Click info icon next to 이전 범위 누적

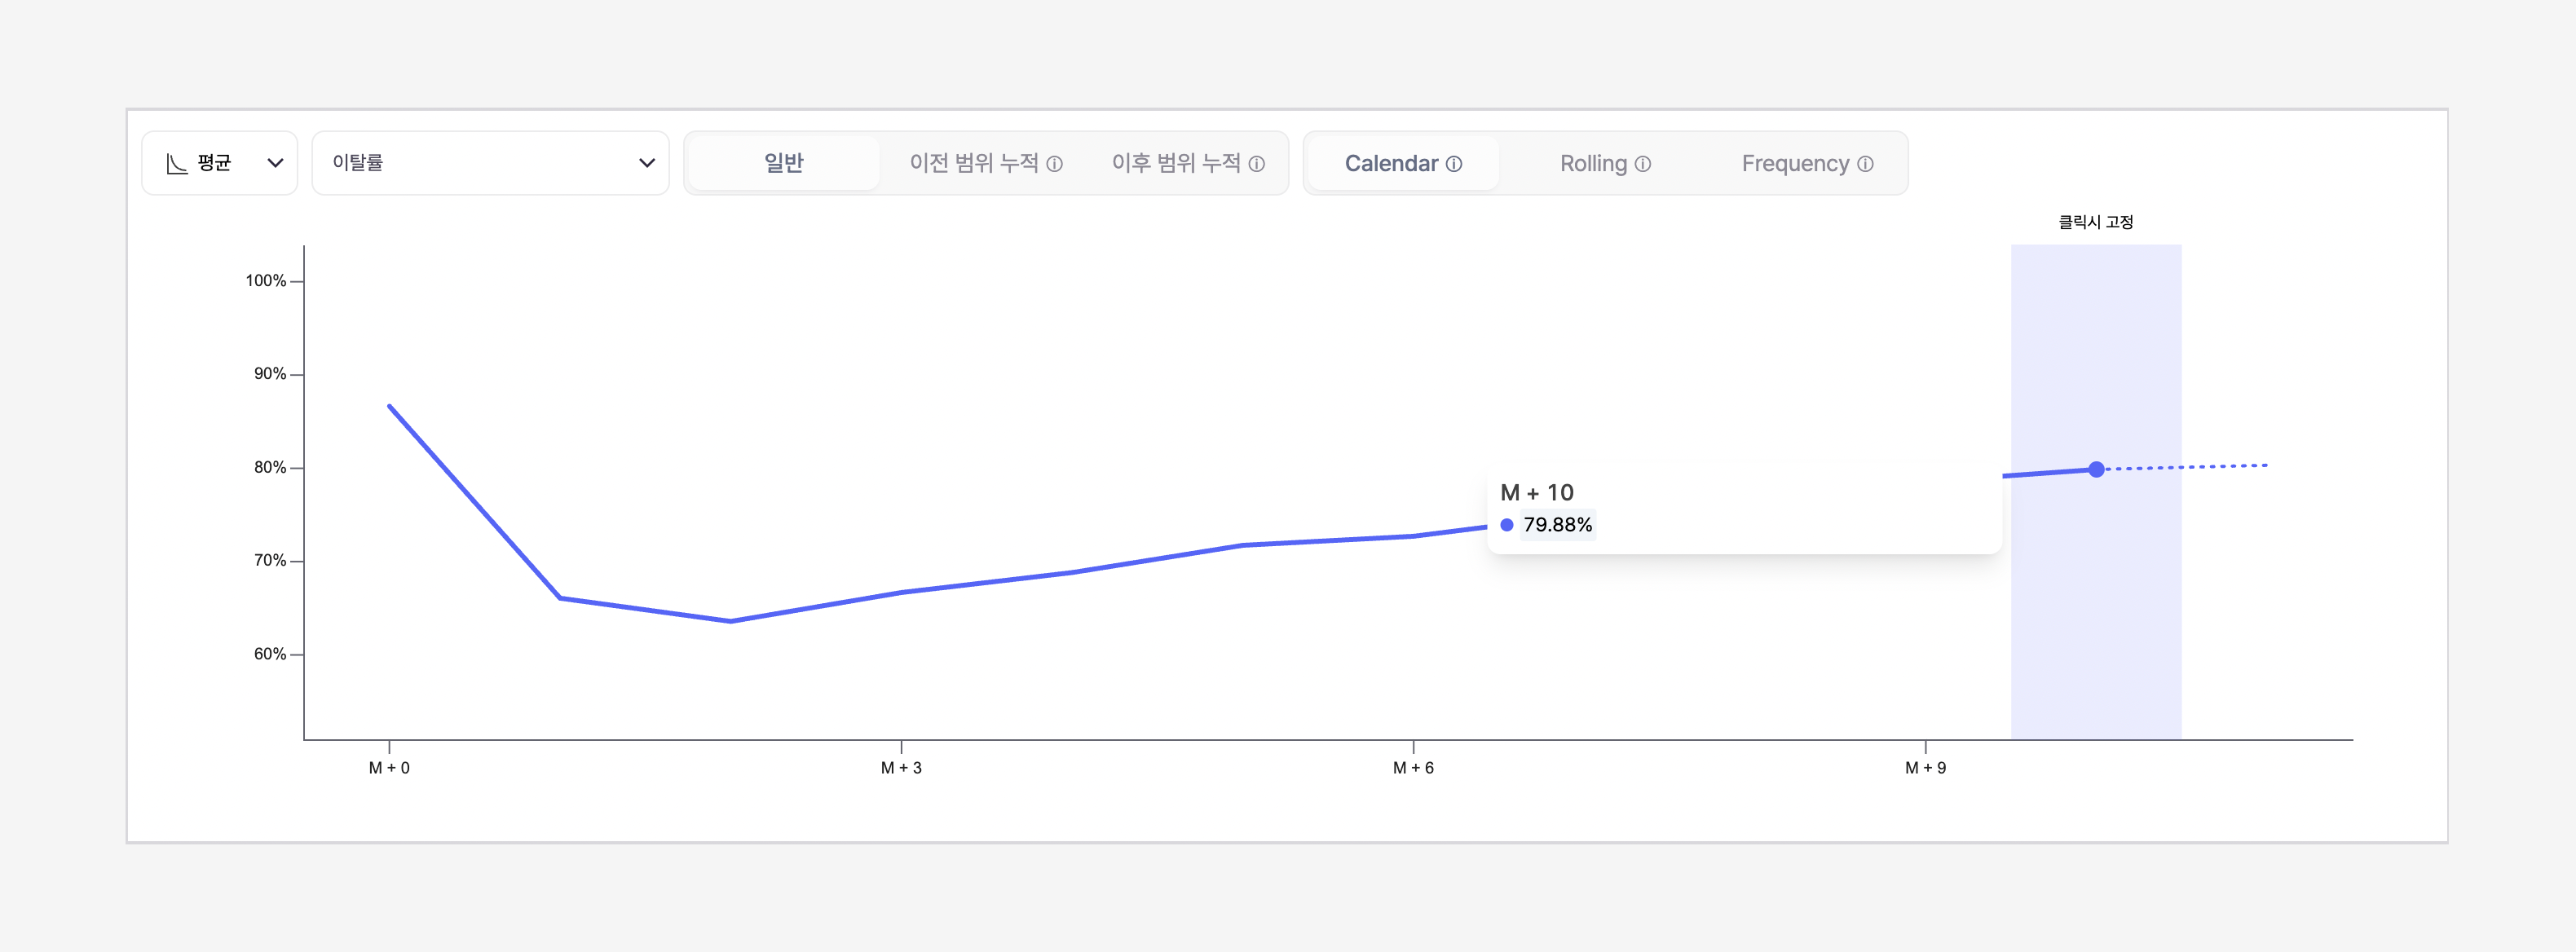(1054, 164)
